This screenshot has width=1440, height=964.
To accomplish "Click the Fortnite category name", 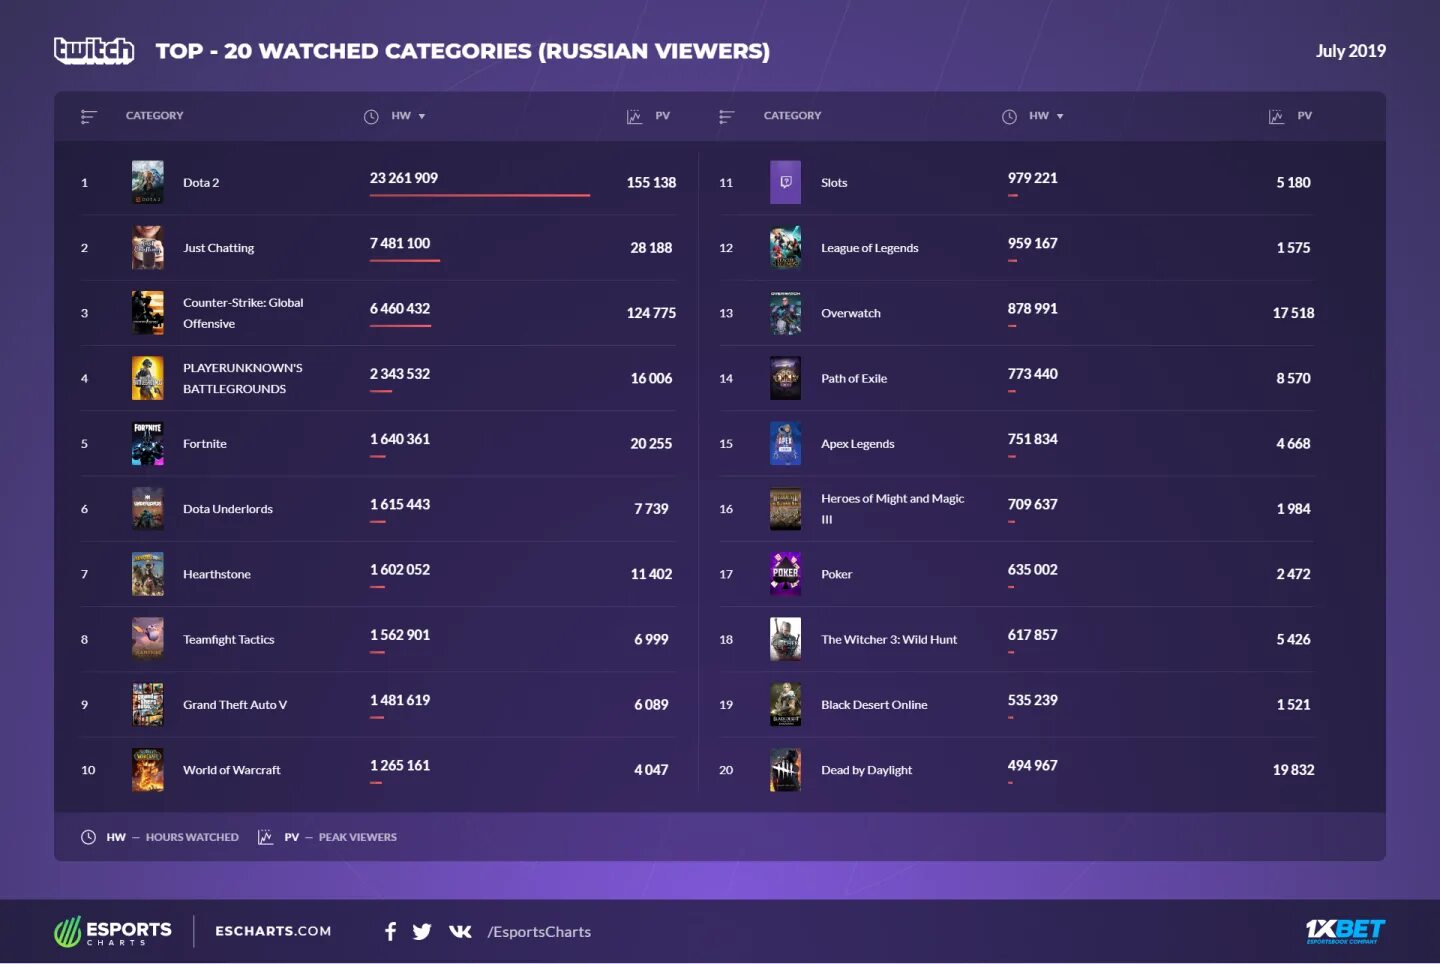I will [205, 444].
